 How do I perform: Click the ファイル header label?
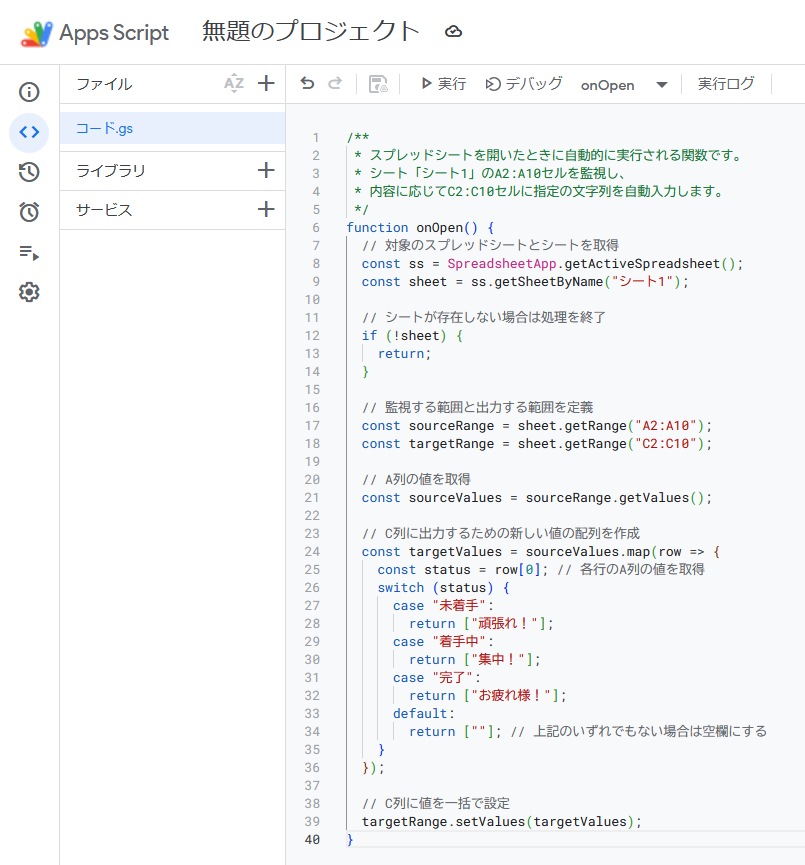[104, 84]
